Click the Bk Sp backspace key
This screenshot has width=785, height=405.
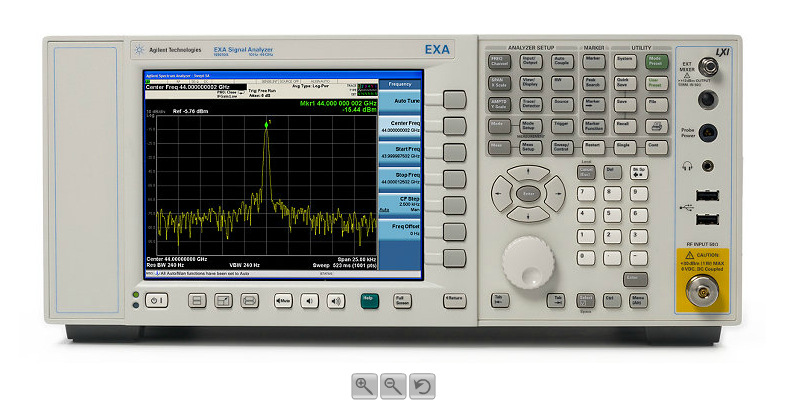coord(638,173)
